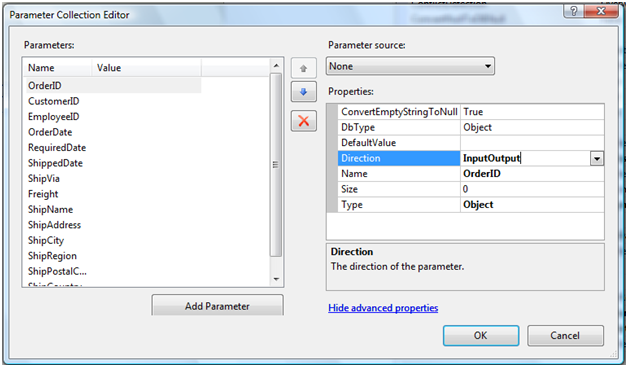Image resolution: width=628 pixels, height=367 pixels.
Task: Close the Parameter Collection Editor window
Action: click(x=601, y=11)
